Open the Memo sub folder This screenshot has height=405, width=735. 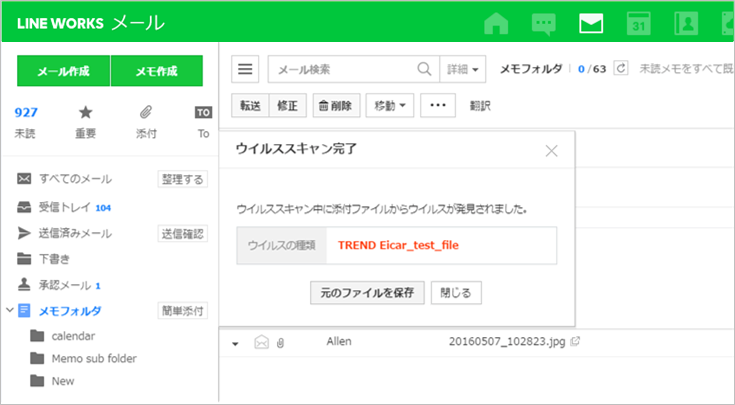coord(93,358)
